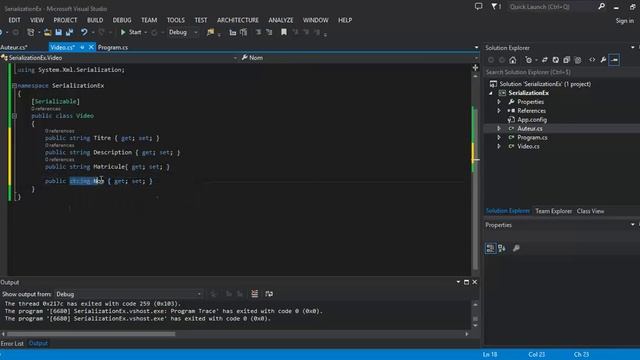Switch to the Class View tab

[590, 211]
